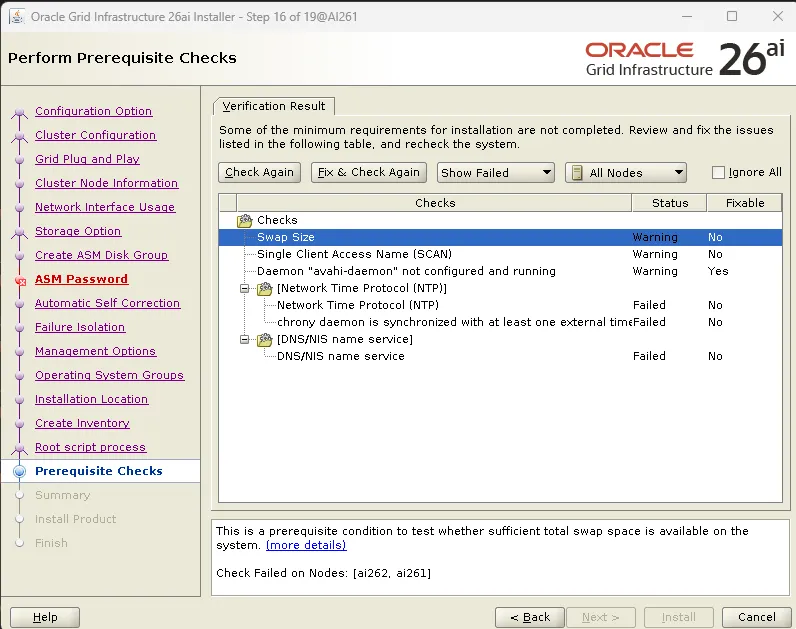Viewport: 796px width, 629px height.
Task: Open Installation Location step
Action: (x=91, y=399)
